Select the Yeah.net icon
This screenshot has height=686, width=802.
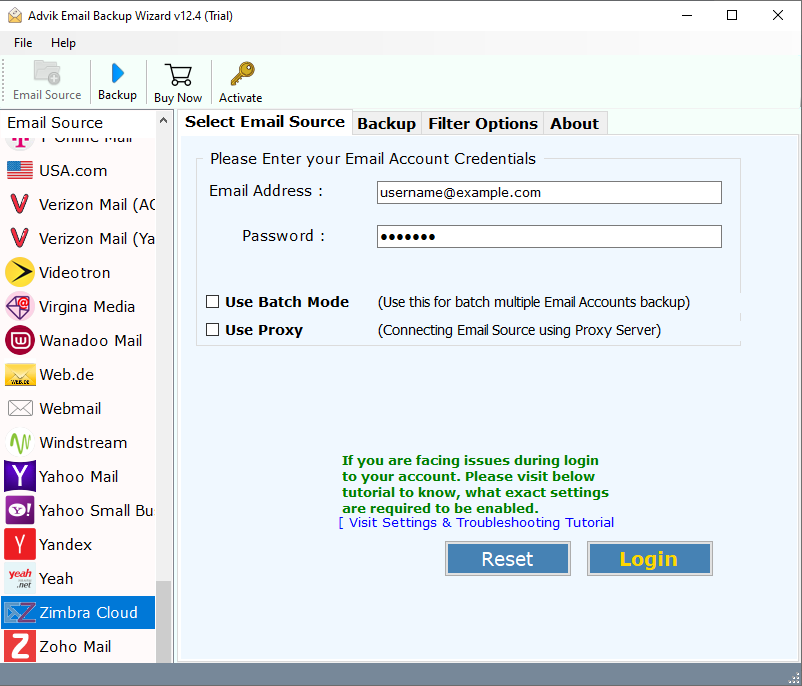pyautogui.click(x=20, y=578)
